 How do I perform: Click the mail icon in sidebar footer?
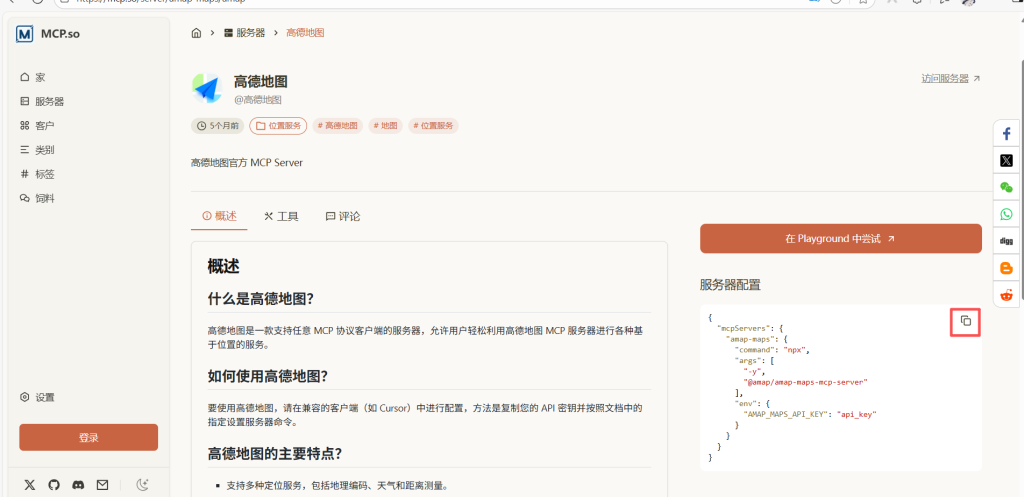pos(102,485)
